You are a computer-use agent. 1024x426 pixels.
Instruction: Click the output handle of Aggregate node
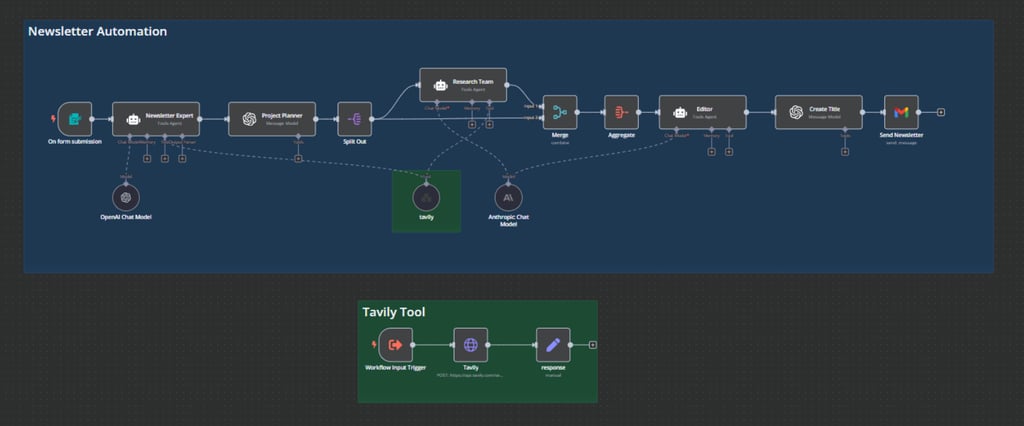tap(639, 112)
